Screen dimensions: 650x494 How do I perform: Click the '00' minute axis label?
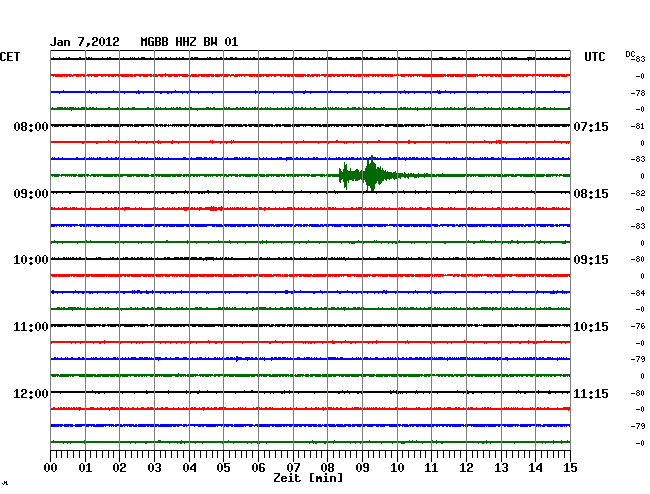[x=51, y=467]
